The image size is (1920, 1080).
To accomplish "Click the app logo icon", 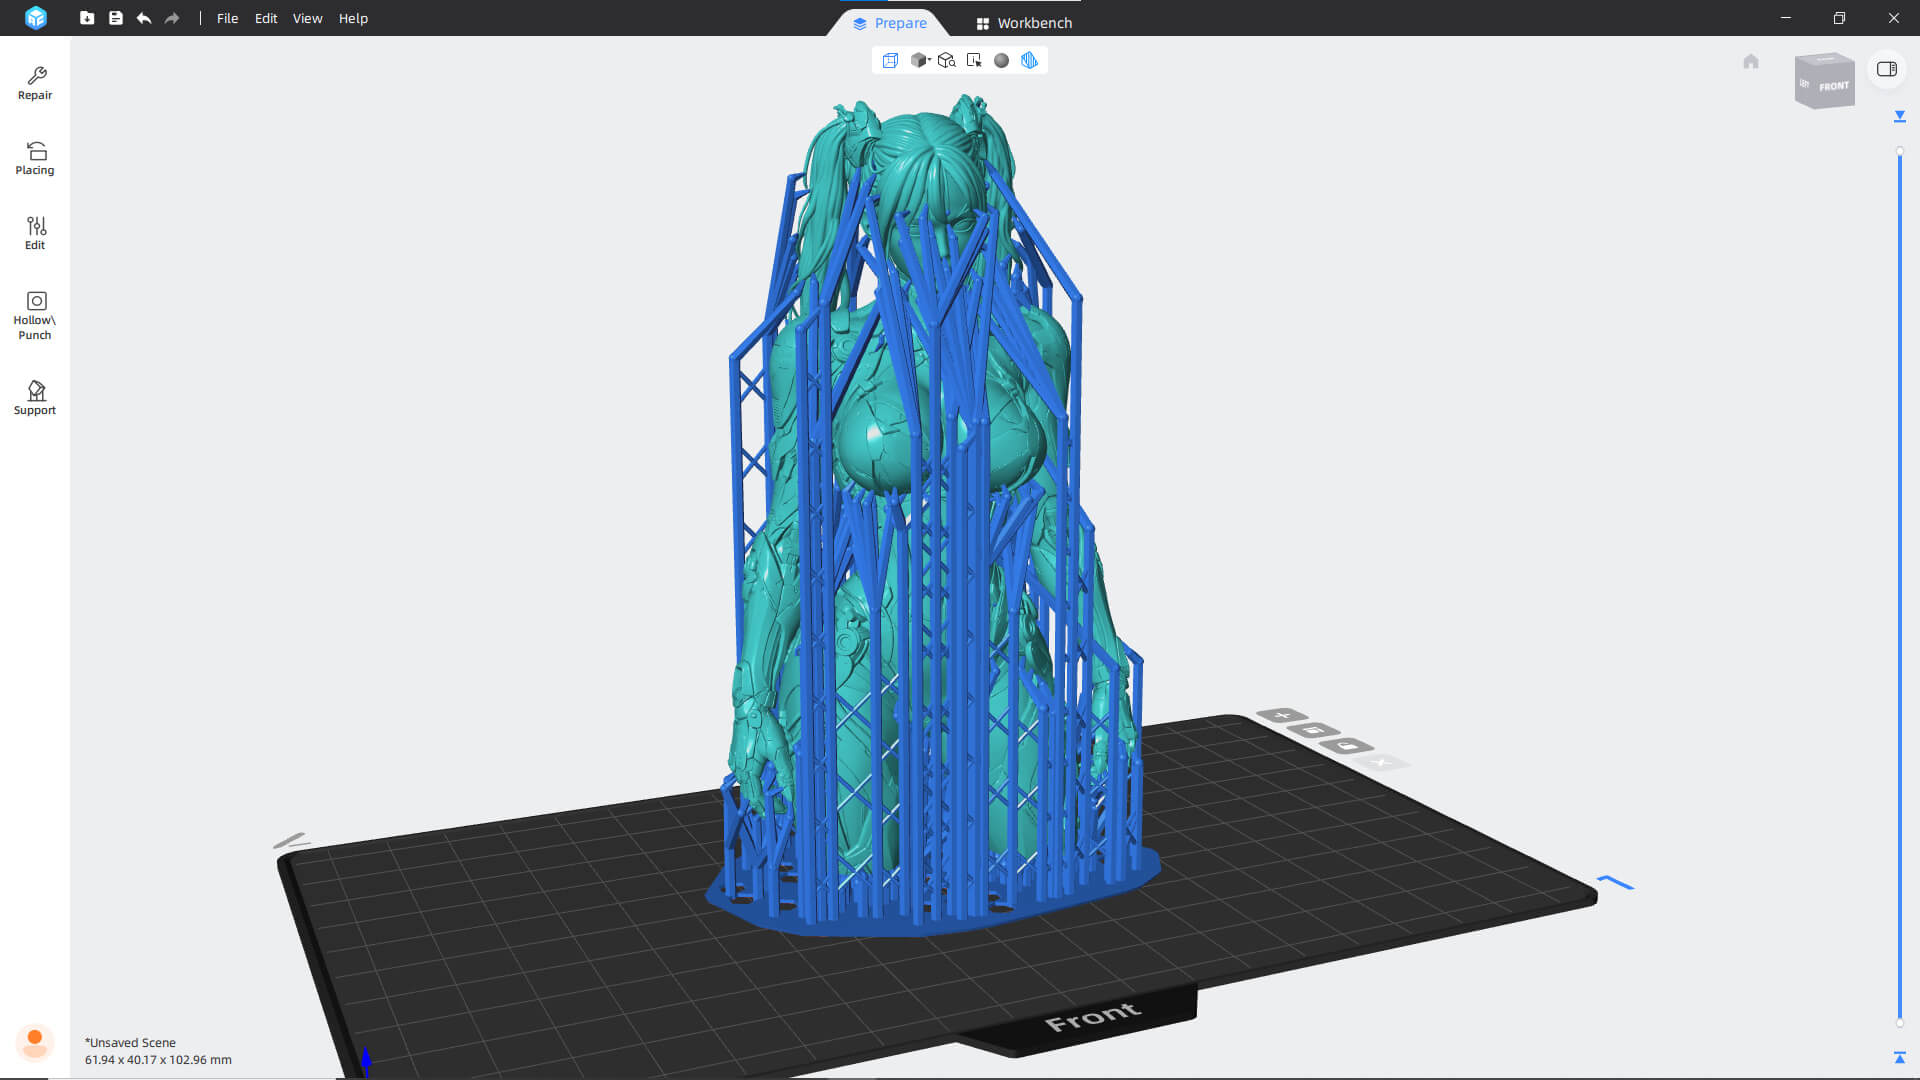I will click(36, 18).
